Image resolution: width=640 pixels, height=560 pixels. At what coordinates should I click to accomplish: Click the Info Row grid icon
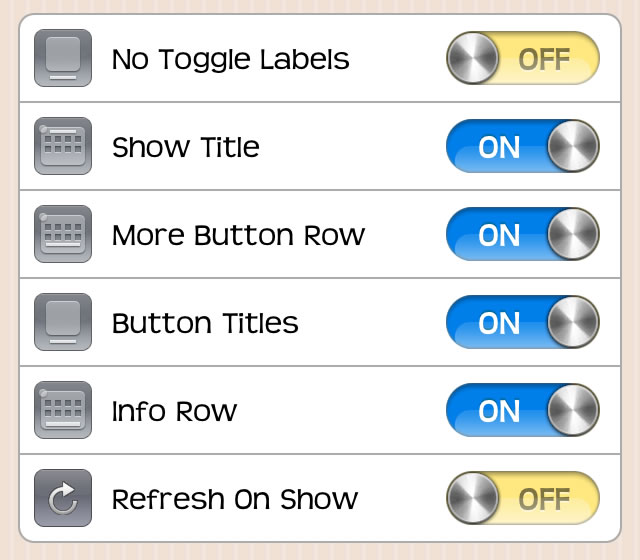coord(63,410)
